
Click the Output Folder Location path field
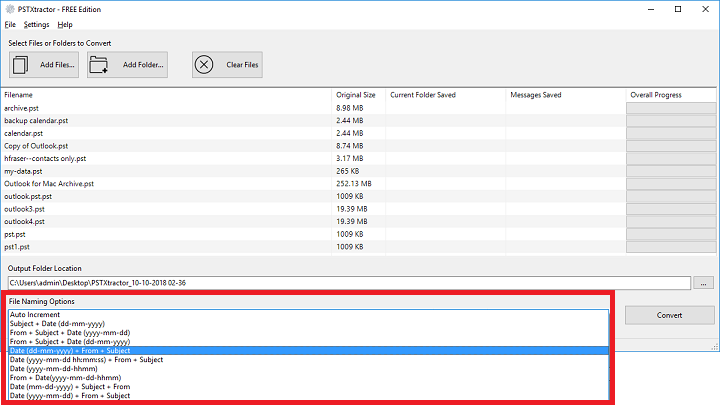(349, 283)
